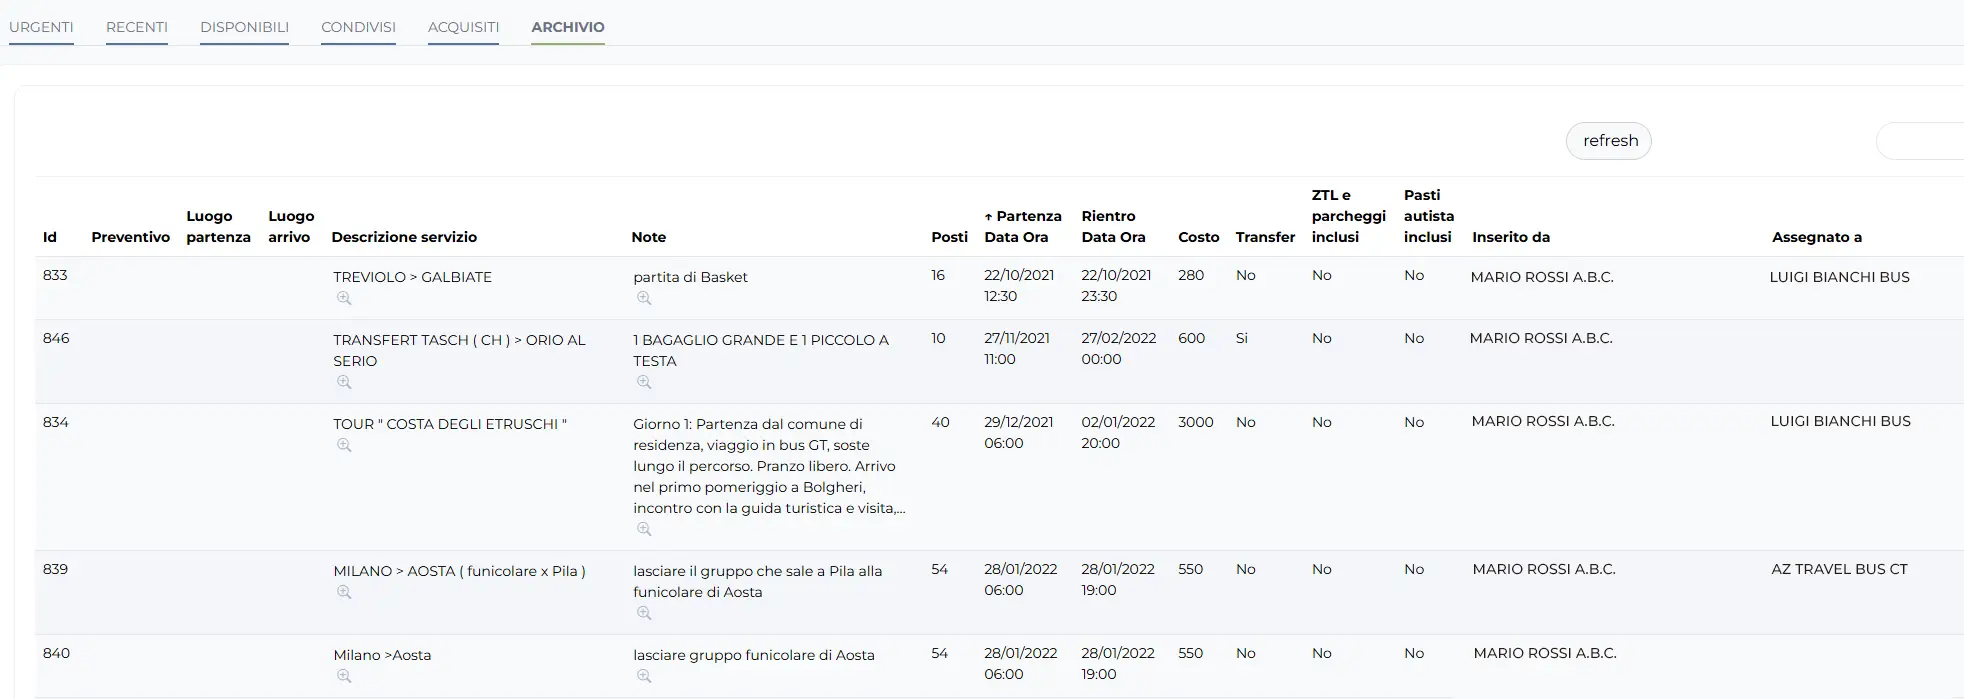
Task: Sort by Inserito da column
Action: coord(1511,237)
